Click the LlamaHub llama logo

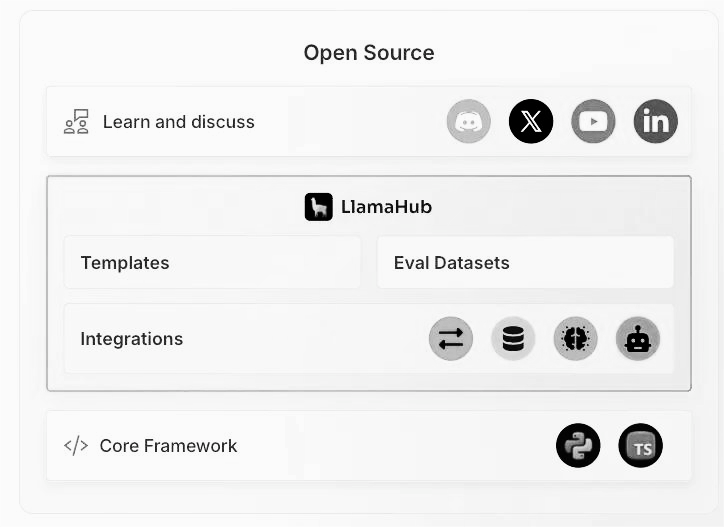(x=319, y=207)
